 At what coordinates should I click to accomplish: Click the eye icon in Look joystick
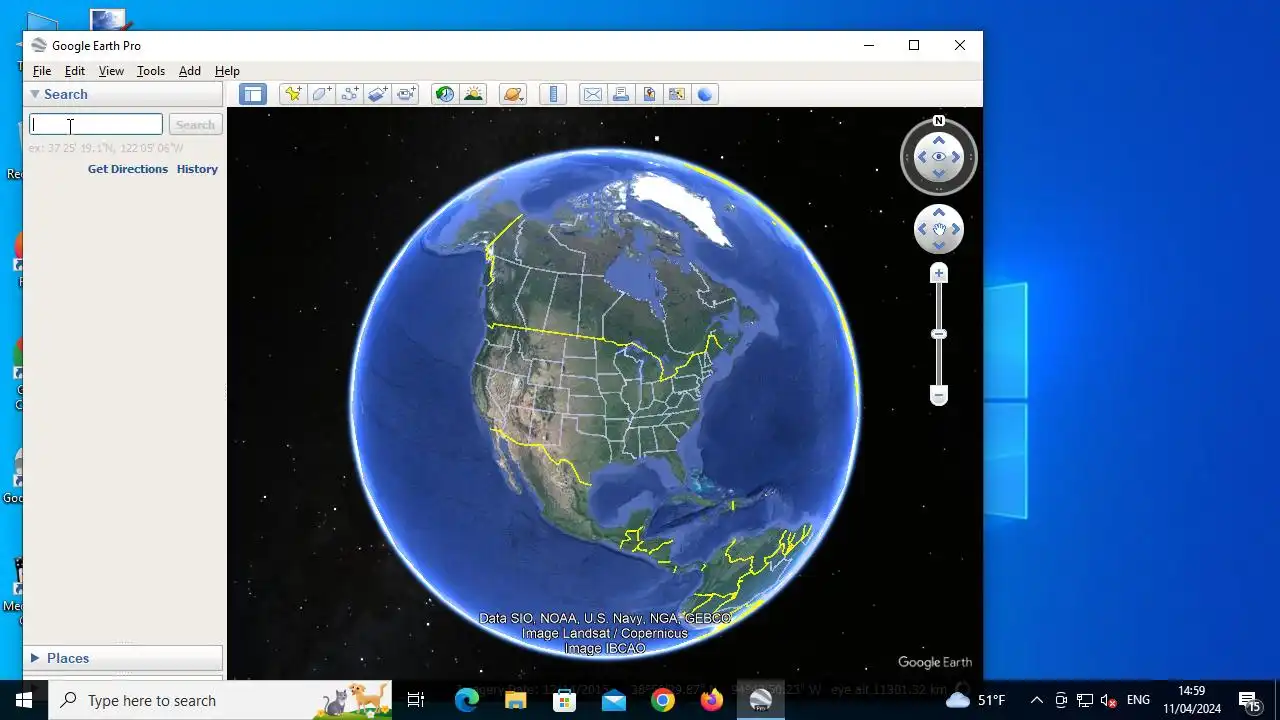939,157
